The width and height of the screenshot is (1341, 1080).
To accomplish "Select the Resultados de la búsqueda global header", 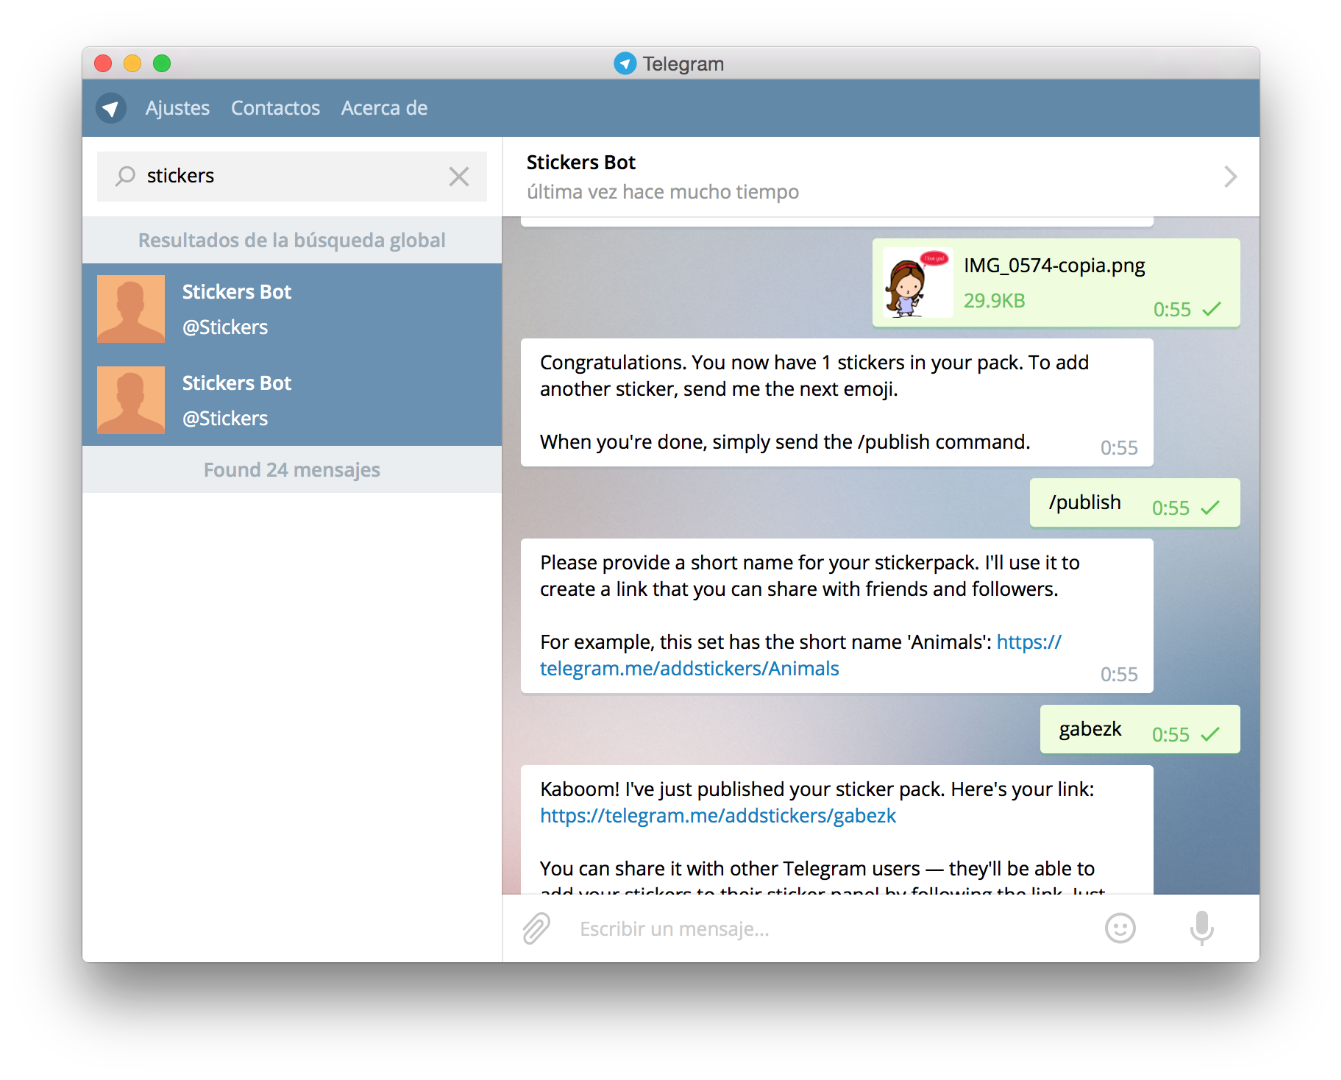I will (292, 240).
